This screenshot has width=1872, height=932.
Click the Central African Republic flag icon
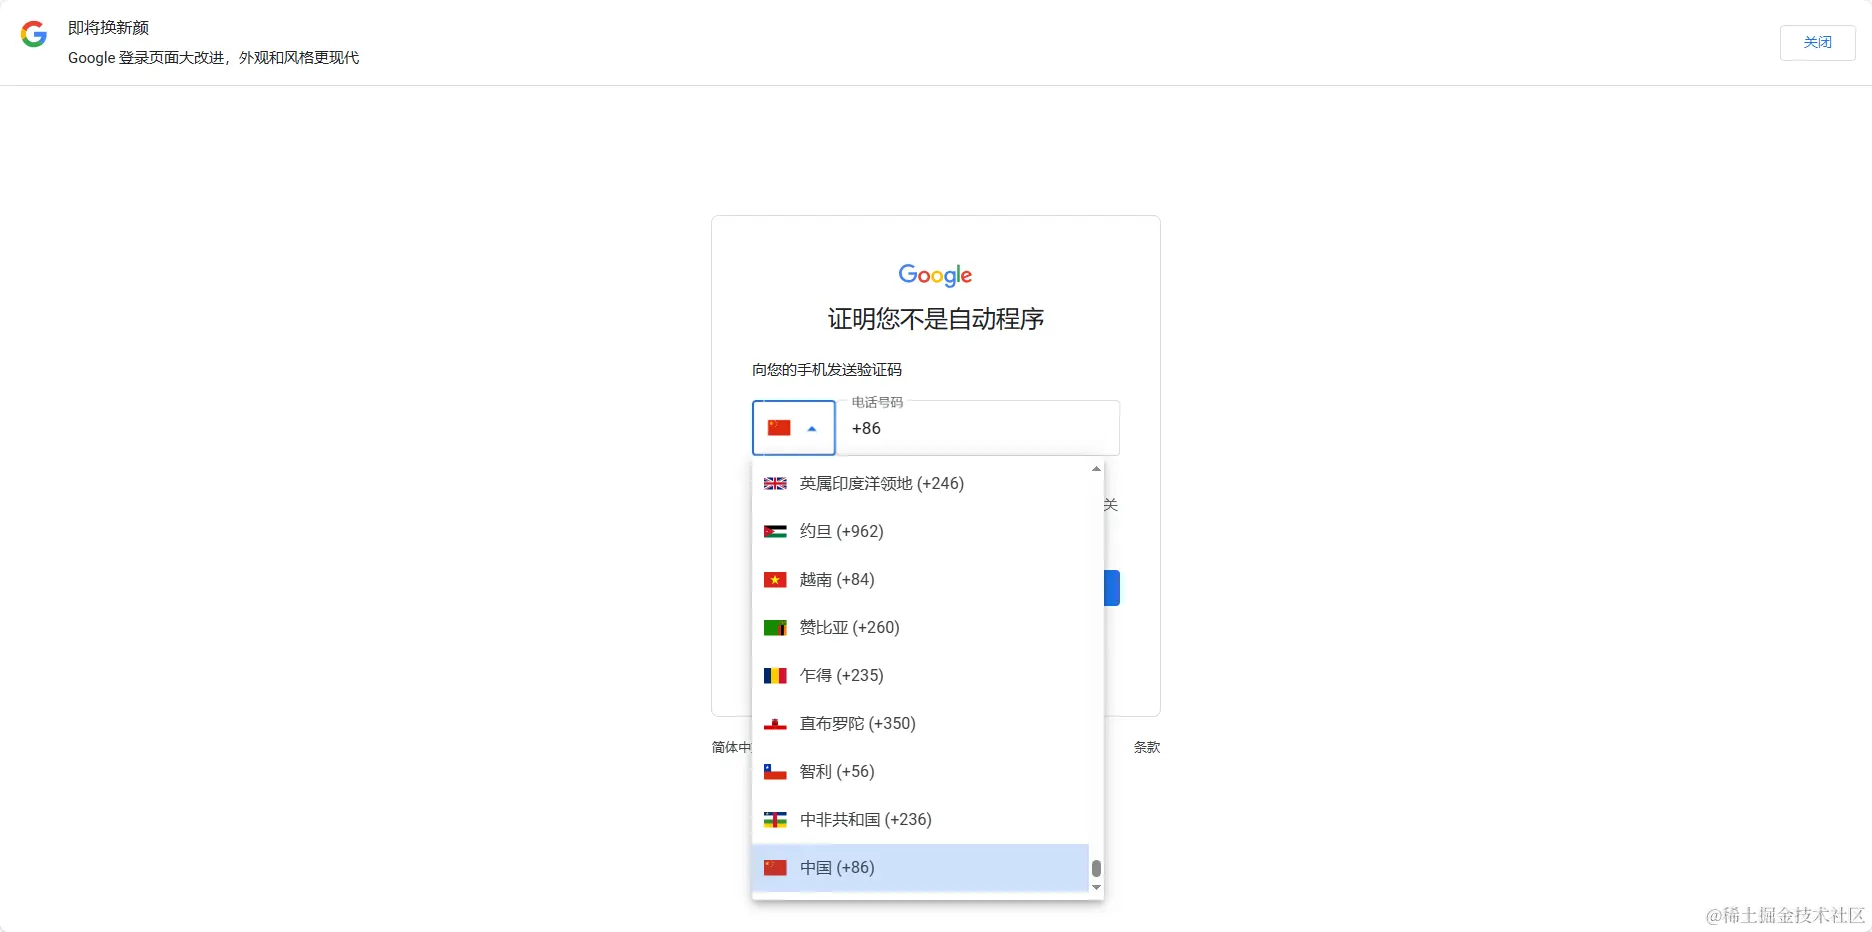(x=775, y=820)
